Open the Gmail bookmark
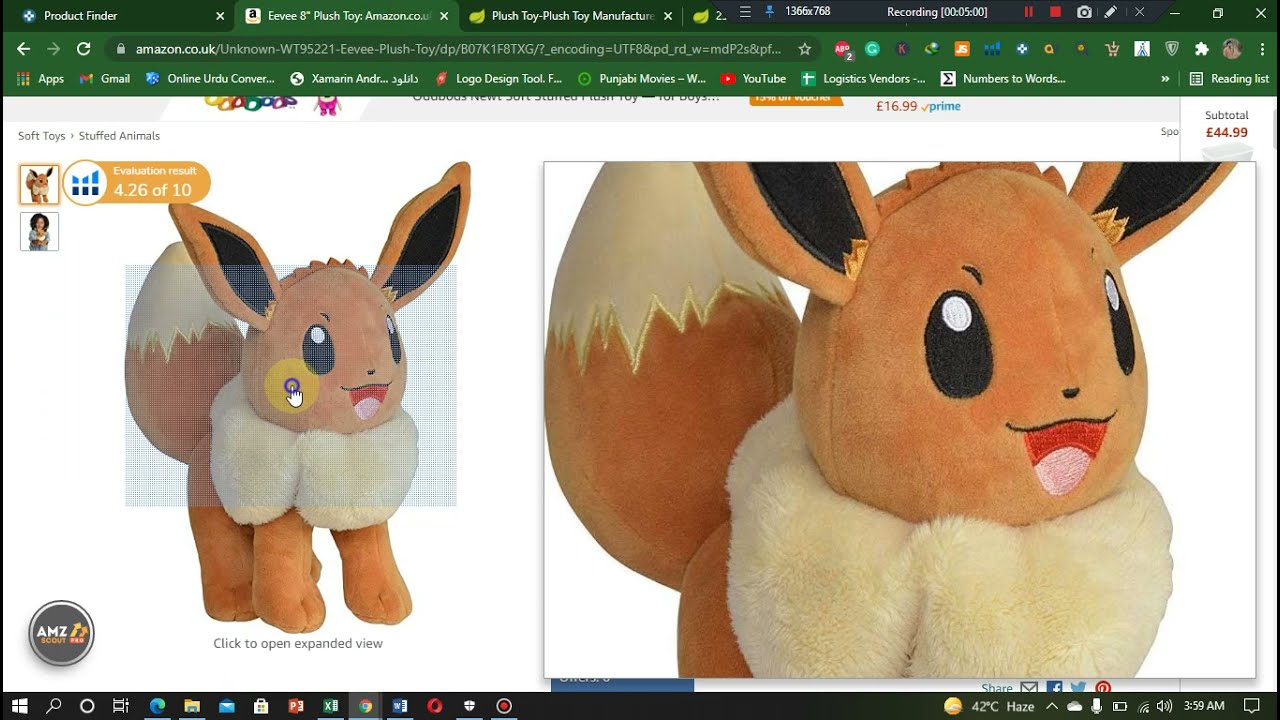The width and height of the screenshot is (1280, 720). [x=105, y=79]
